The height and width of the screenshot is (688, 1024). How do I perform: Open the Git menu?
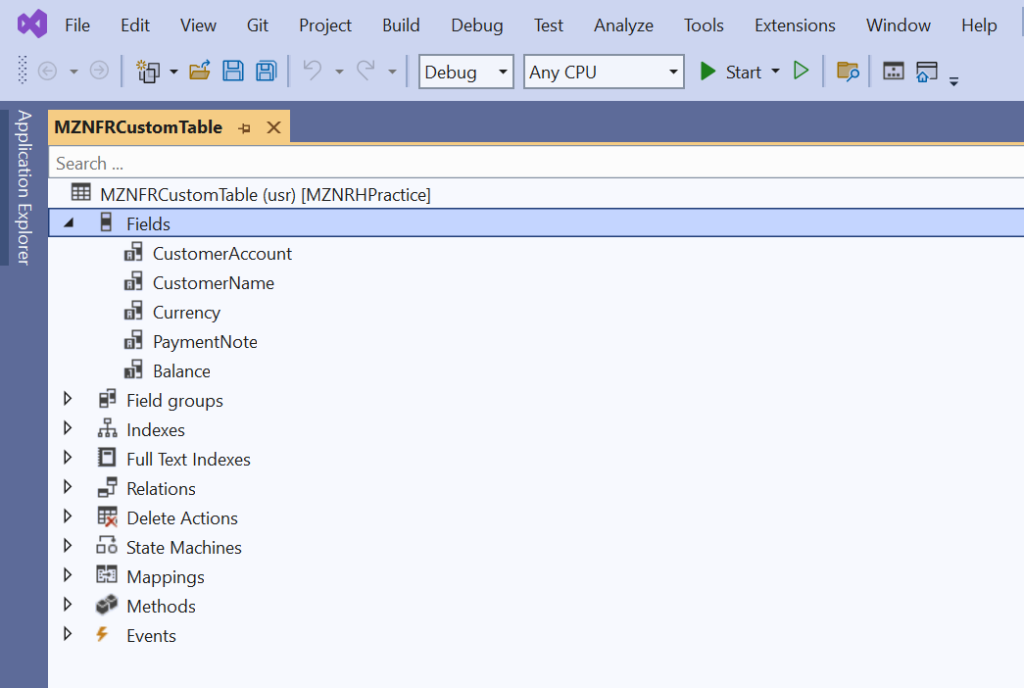257,25
